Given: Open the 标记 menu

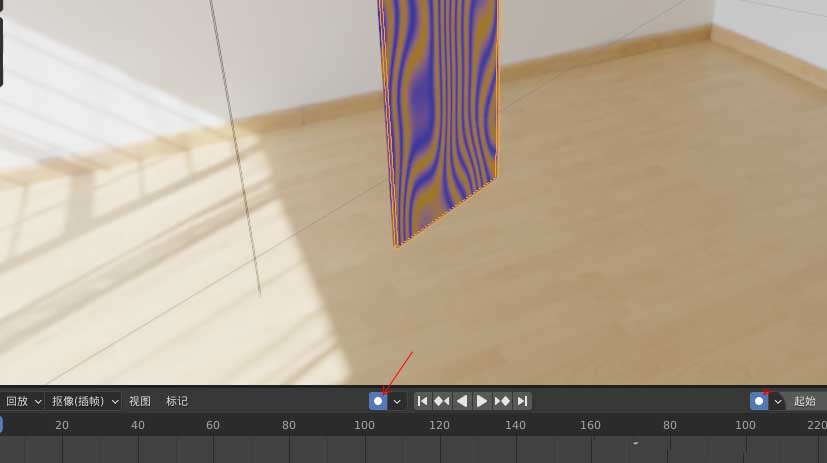Looking at the screenshot, I should 177,401.
